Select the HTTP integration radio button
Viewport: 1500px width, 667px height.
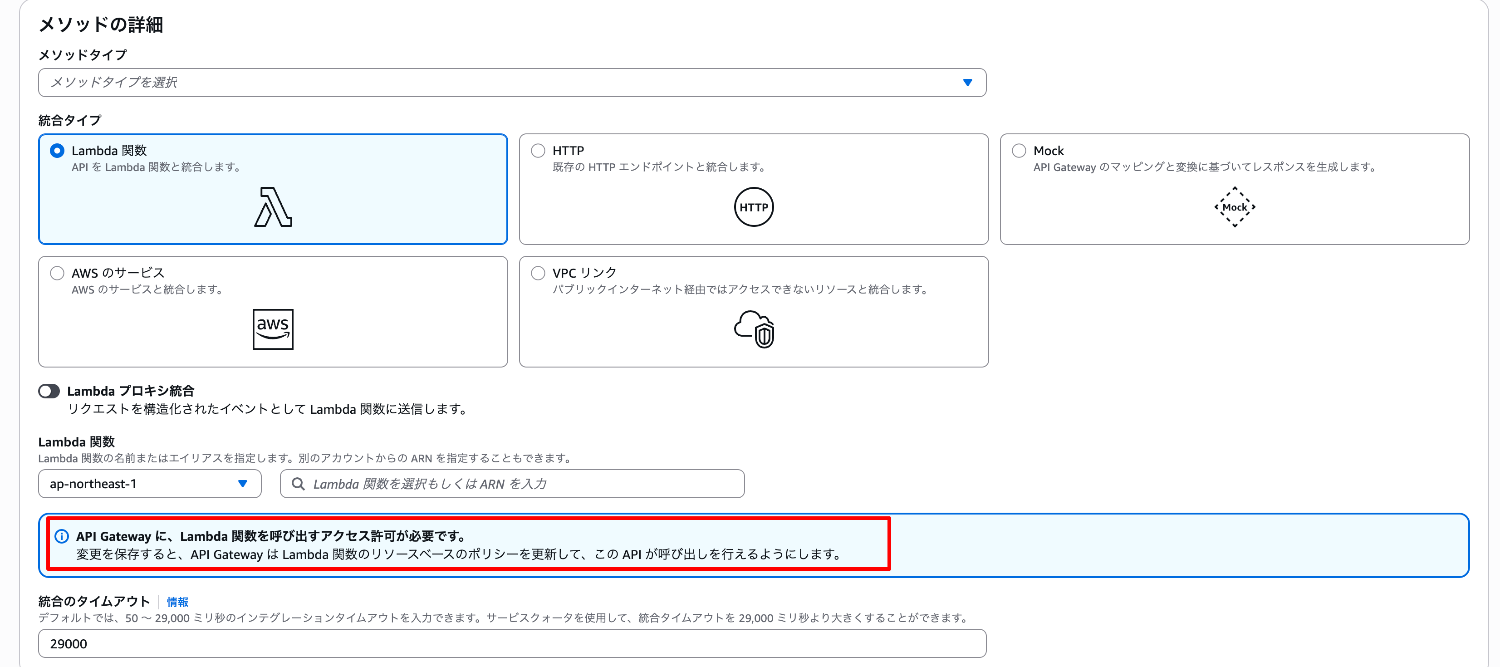[538, 151]
